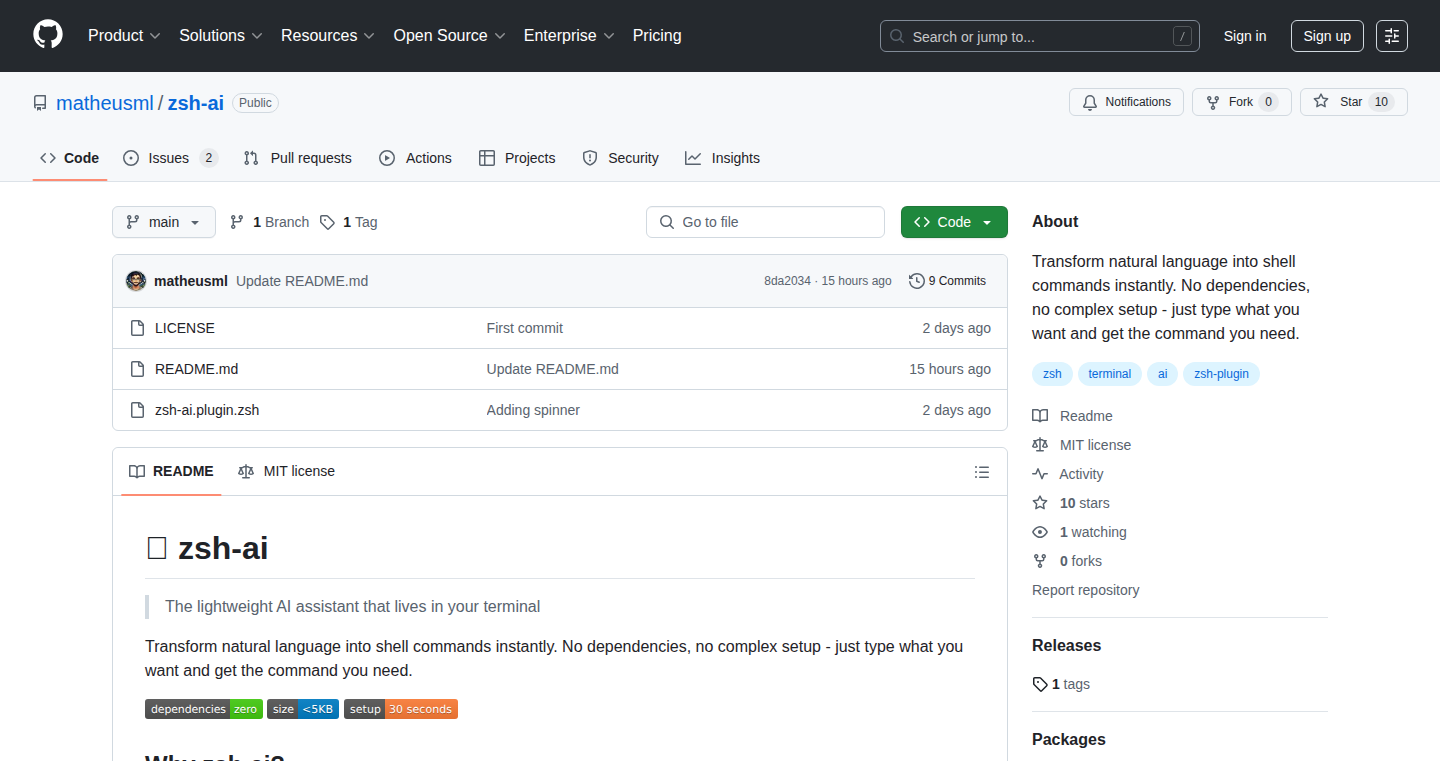Click the size <5KB badge
1440x761 pixels.
pyautogui.click(x=303, y=709)
